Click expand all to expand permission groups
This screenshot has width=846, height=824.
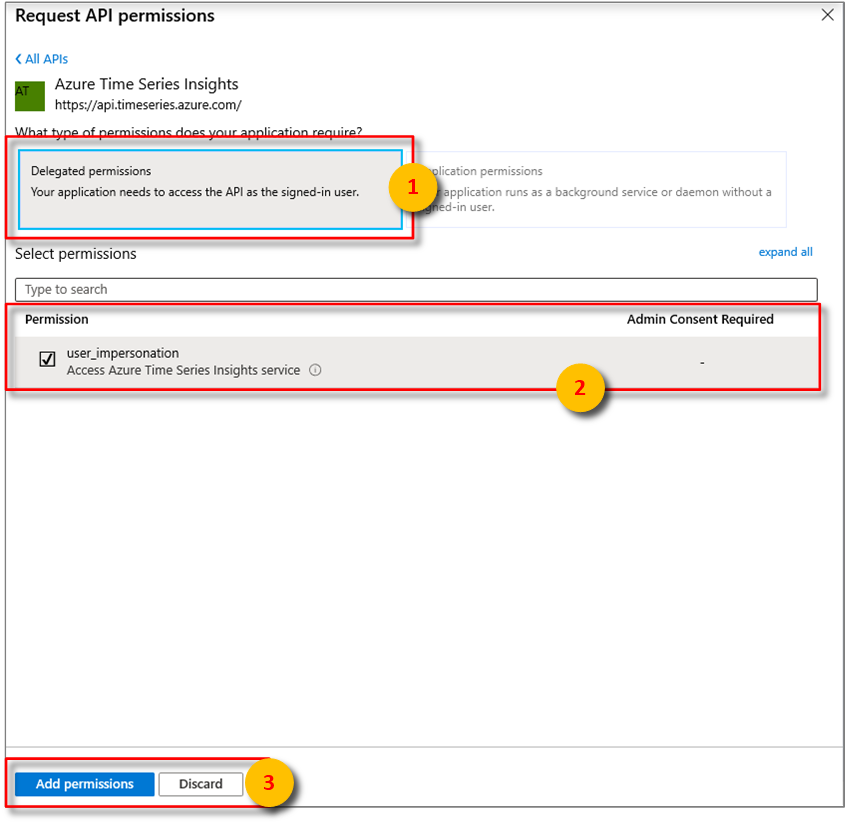point(786,251)
